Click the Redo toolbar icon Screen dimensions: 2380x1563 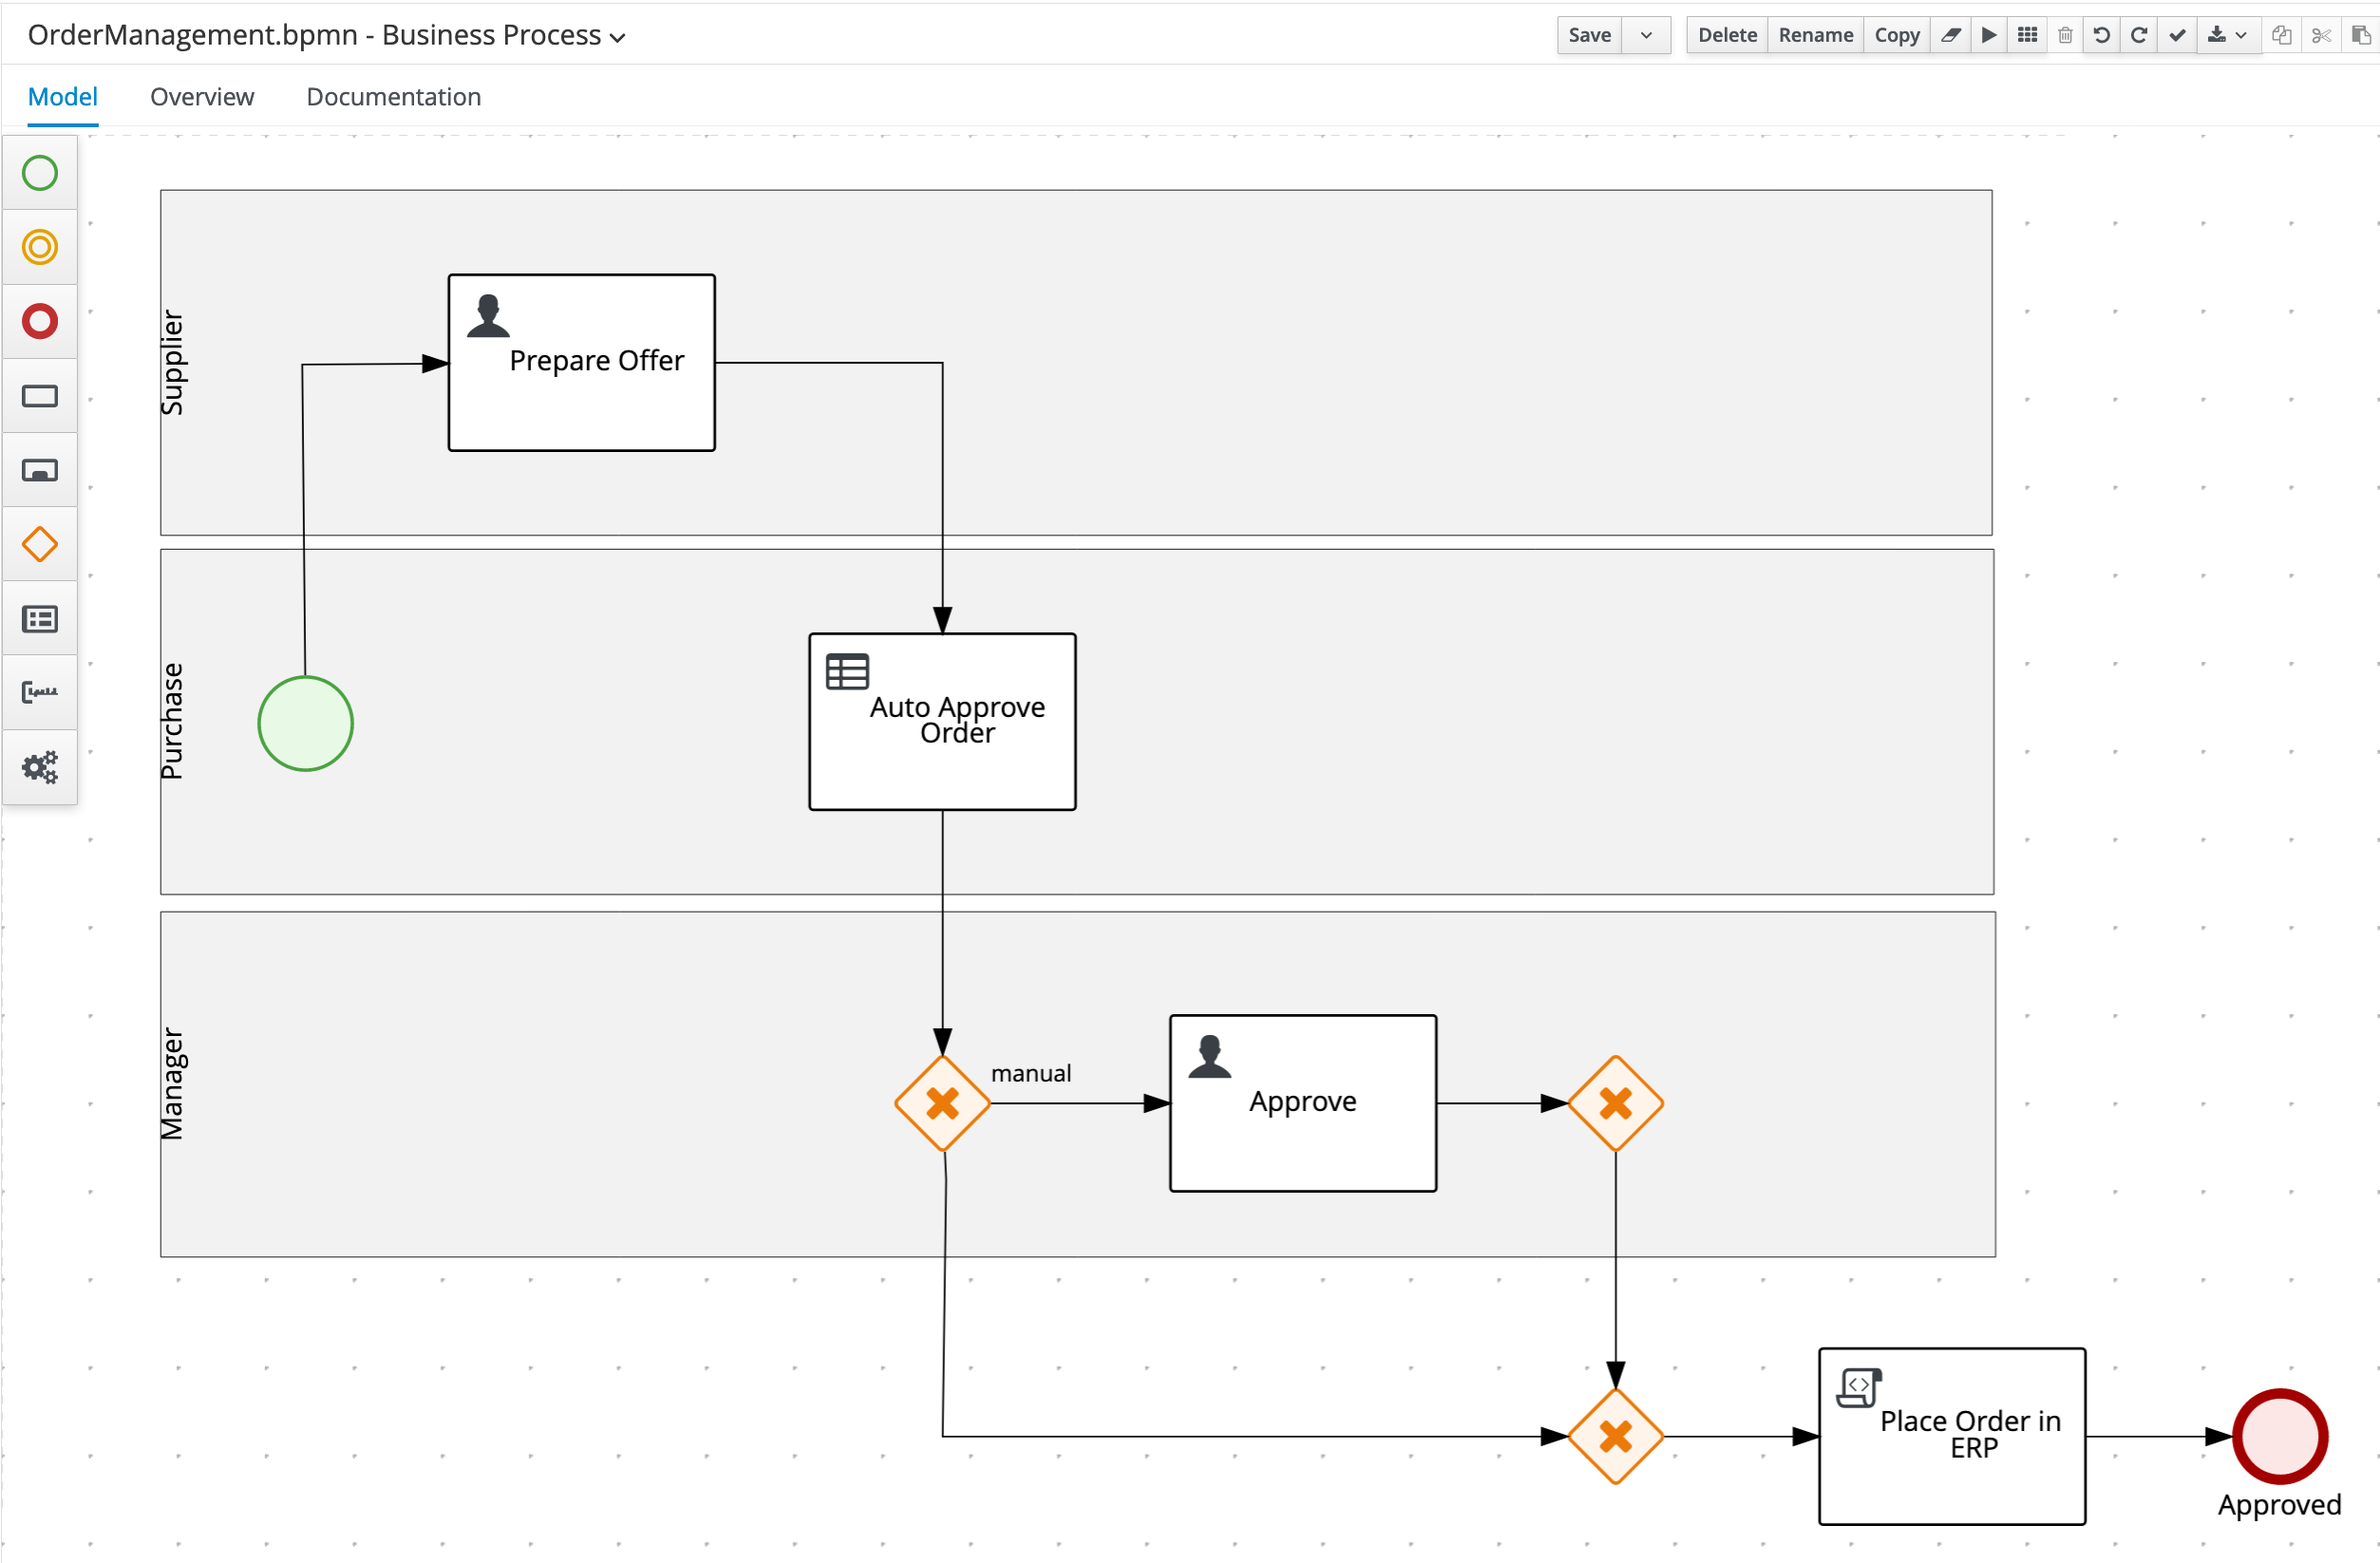(x=2139, y=35)
